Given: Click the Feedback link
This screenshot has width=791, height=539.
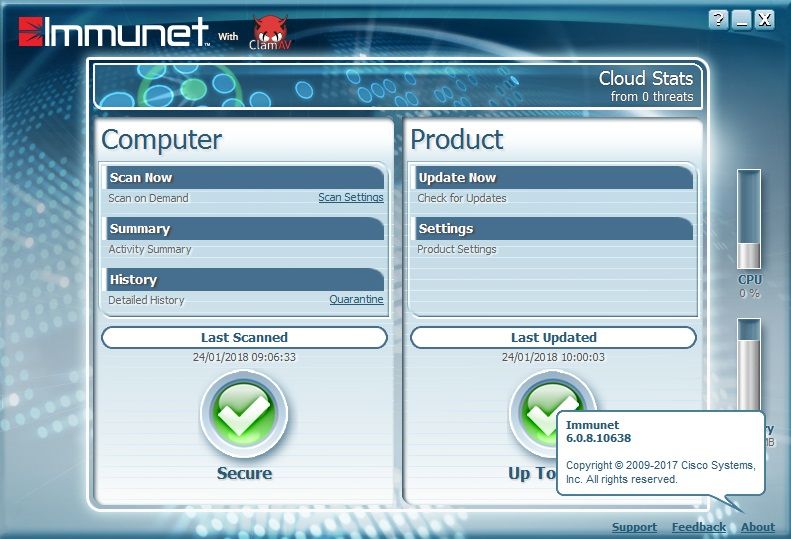Looking at the screenshot, I should [x=699, y=527].
